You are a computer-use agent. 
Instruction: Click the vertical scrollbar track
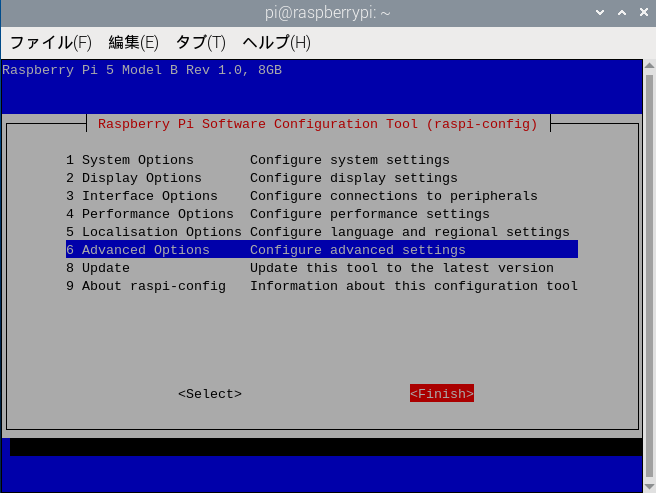[649, 276]
